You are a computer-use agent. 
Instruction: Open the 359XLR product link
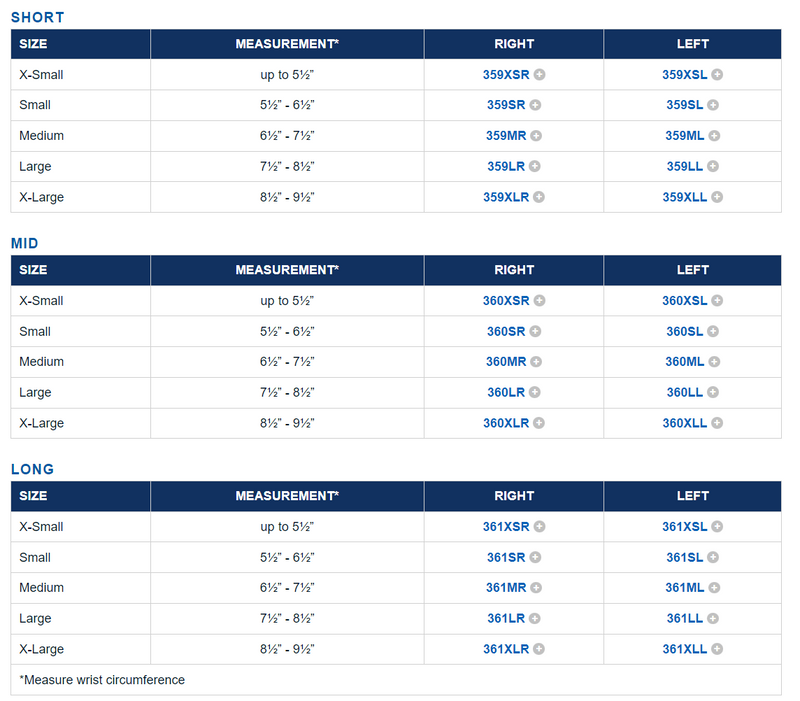[506, 197]
